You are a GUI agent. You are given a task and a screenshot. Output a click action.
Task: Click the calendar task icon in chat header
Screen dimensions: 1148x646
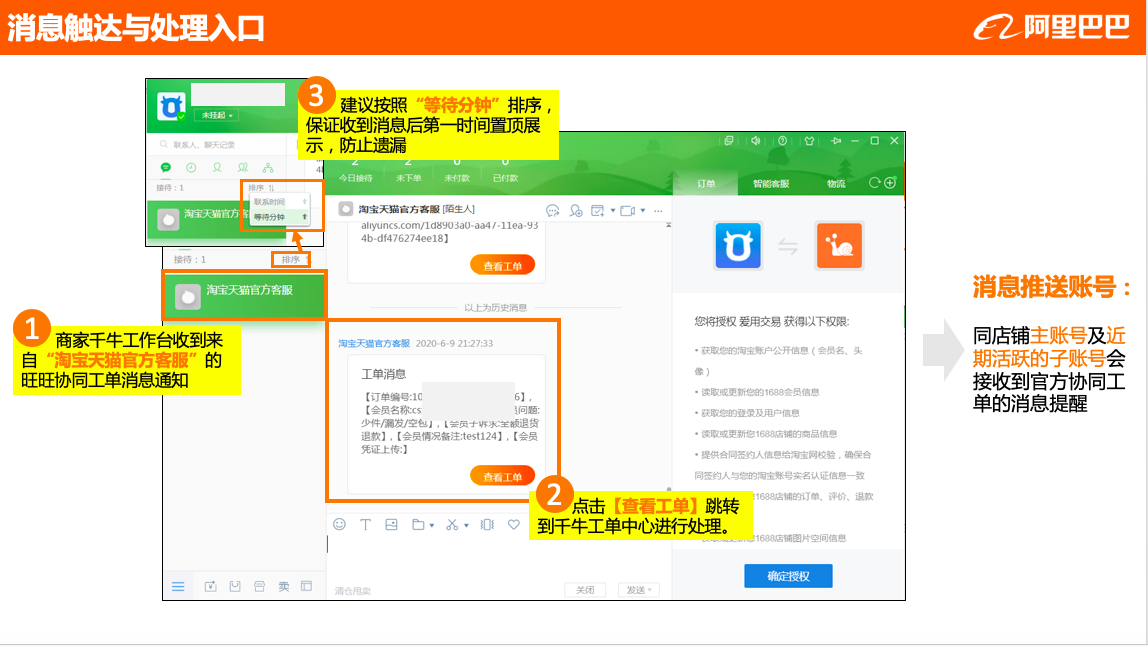pyautogui.click(x=597, y=211)
